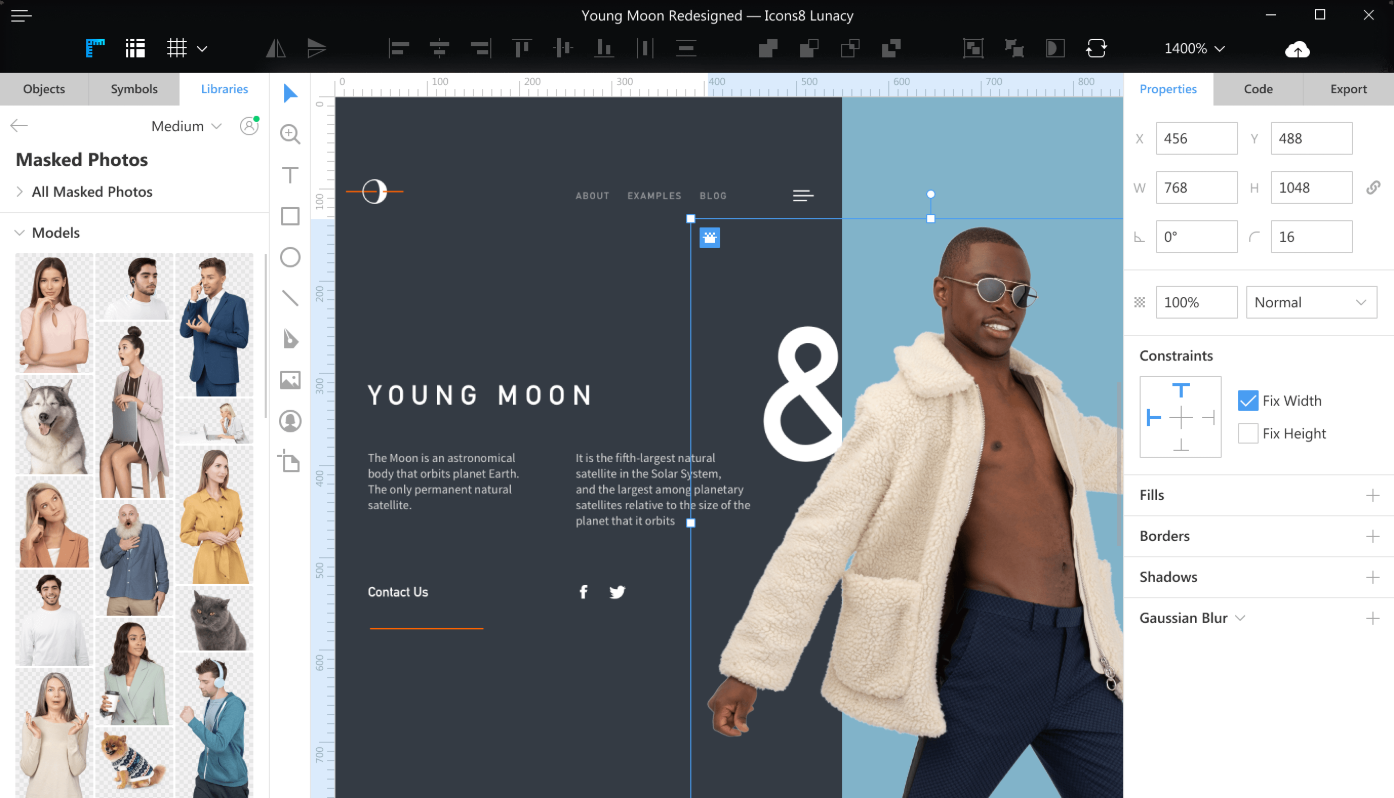This screenshot has width=1394, height=798.
Task: Choose the Oval shape tool
Action: pyautogui.click(x=290, y=257)
